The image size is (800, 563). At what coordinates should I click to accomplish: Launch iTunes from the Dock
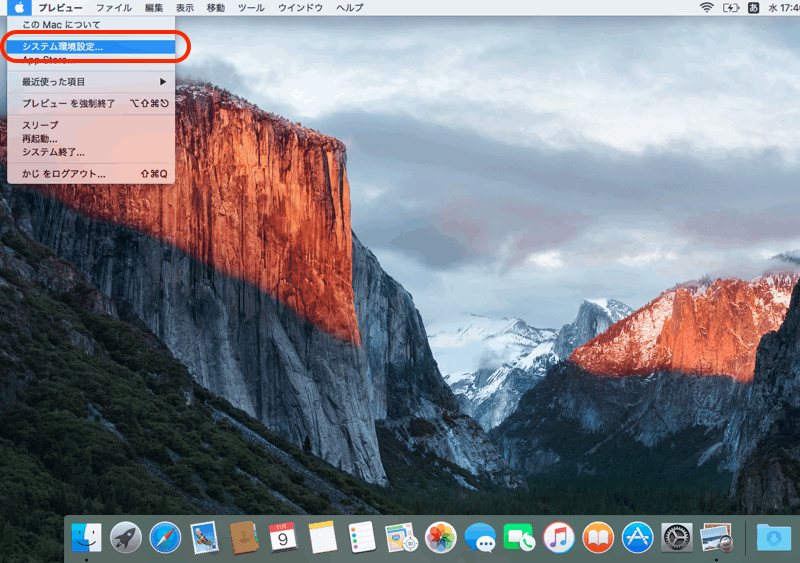(559, 537)
